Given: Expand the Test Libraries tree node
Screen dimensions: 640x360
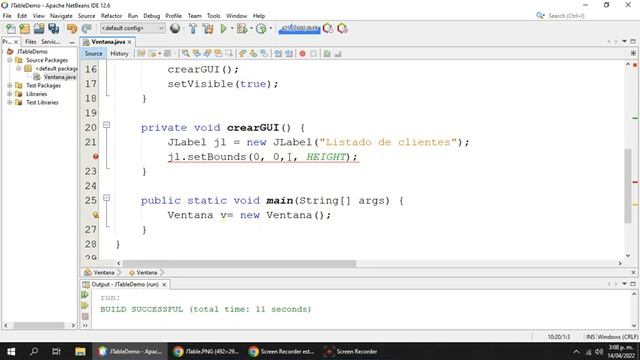Looking at the screenshot, I should pyautogui.click(x=10, y=102).
